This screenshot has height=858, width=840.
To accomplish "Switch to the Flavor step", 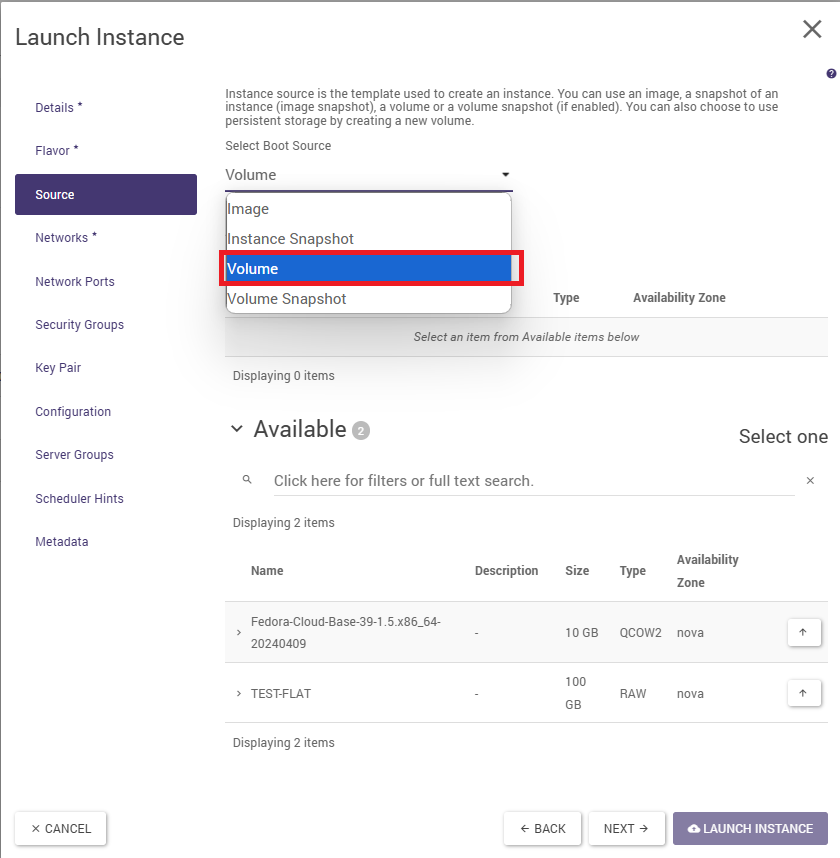I will coord(56,151).
